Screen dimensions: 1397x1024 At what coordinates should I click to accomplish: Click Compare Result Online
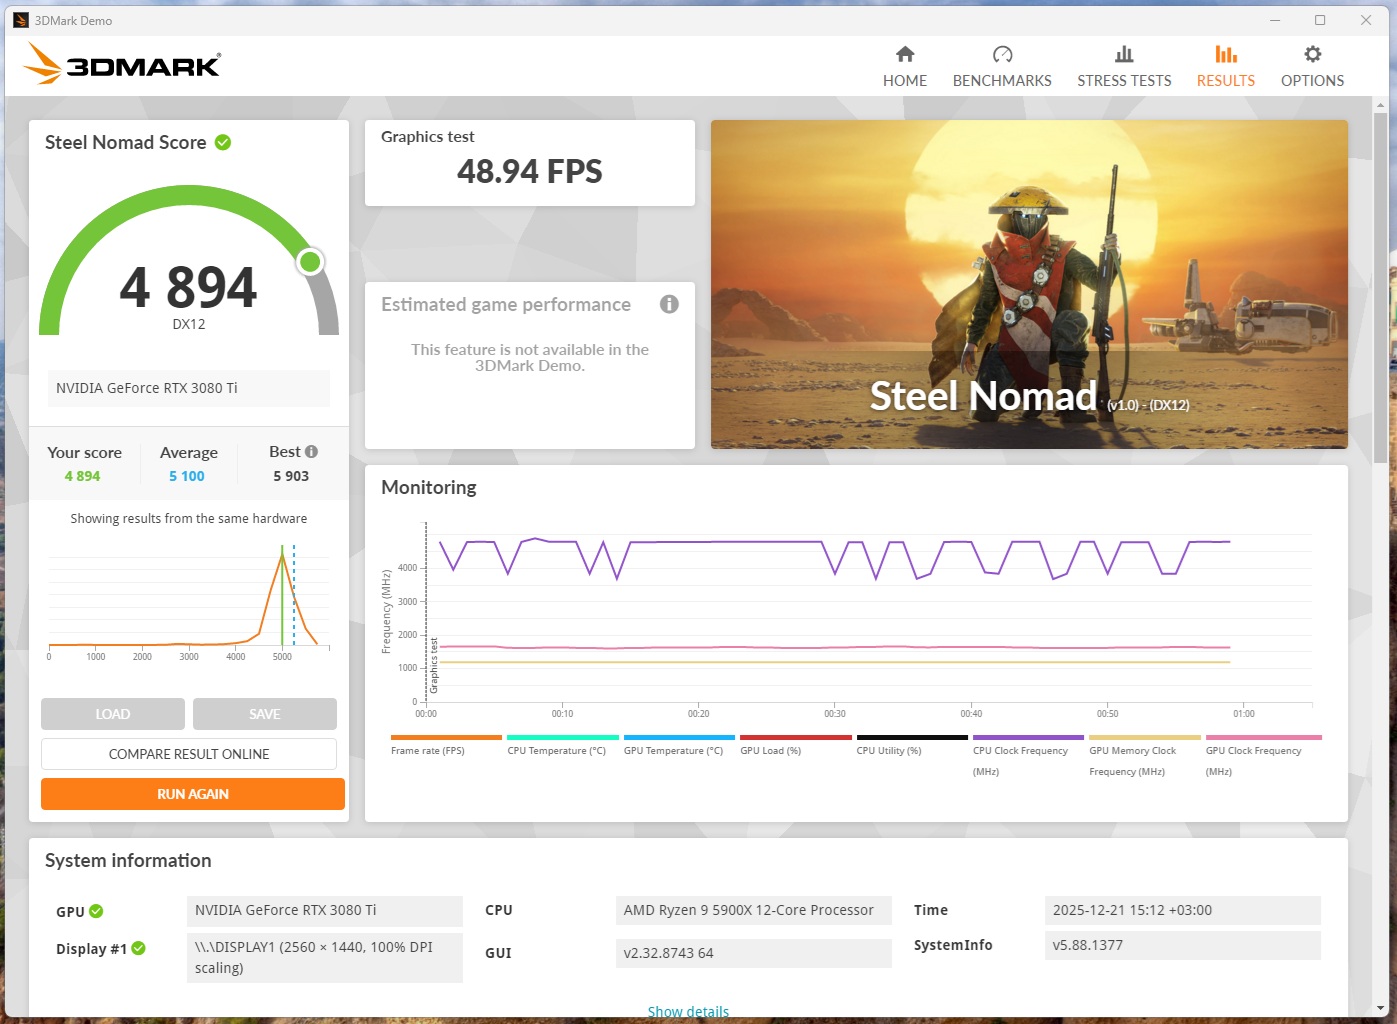point(189,754)
